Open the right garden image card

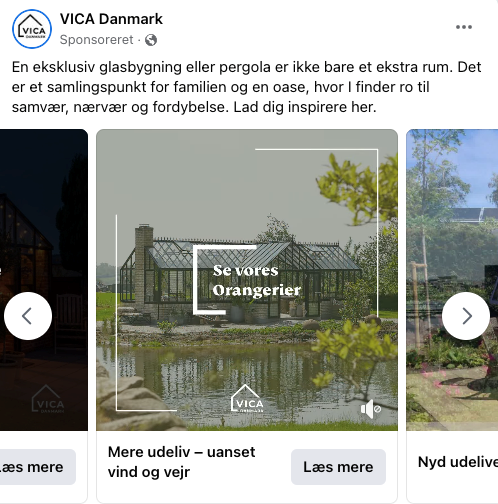pos(452,280)
